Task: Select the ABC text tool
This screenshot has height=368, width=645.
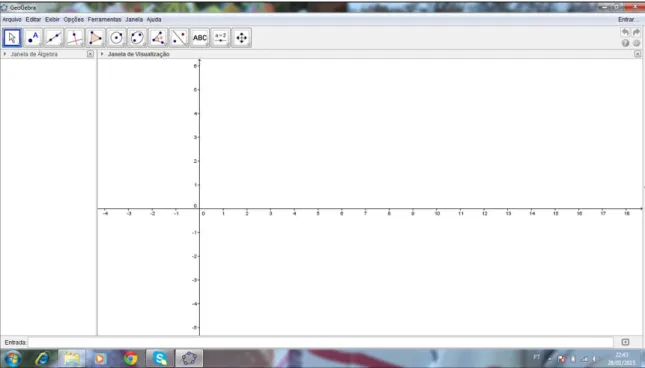Action: [x=200, y=38]
